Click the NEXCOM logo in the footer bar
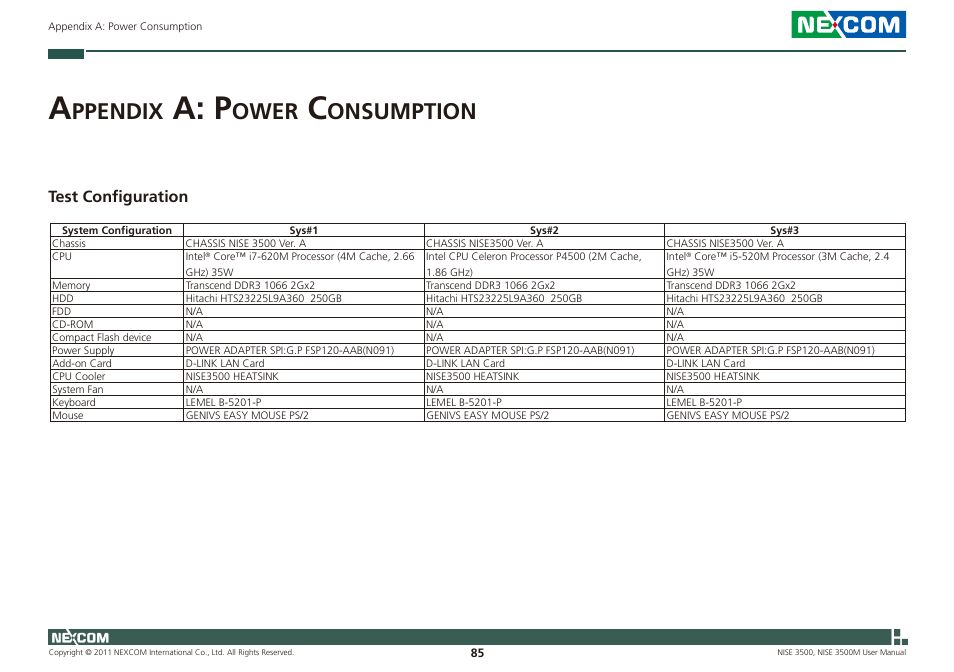The image size is (954, 672). pyautogui.click(x=80, y=637)
